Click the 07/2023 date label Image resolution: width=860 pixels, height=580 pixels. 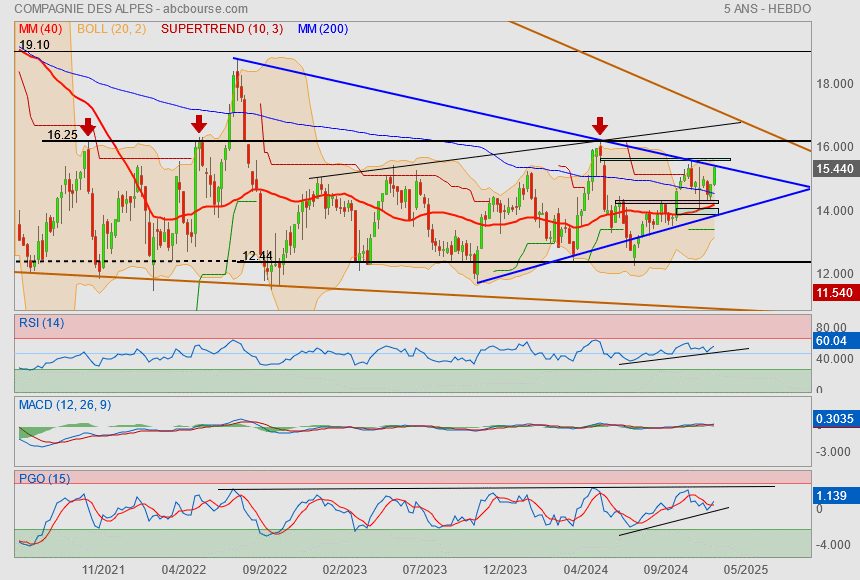pos(425,570)
